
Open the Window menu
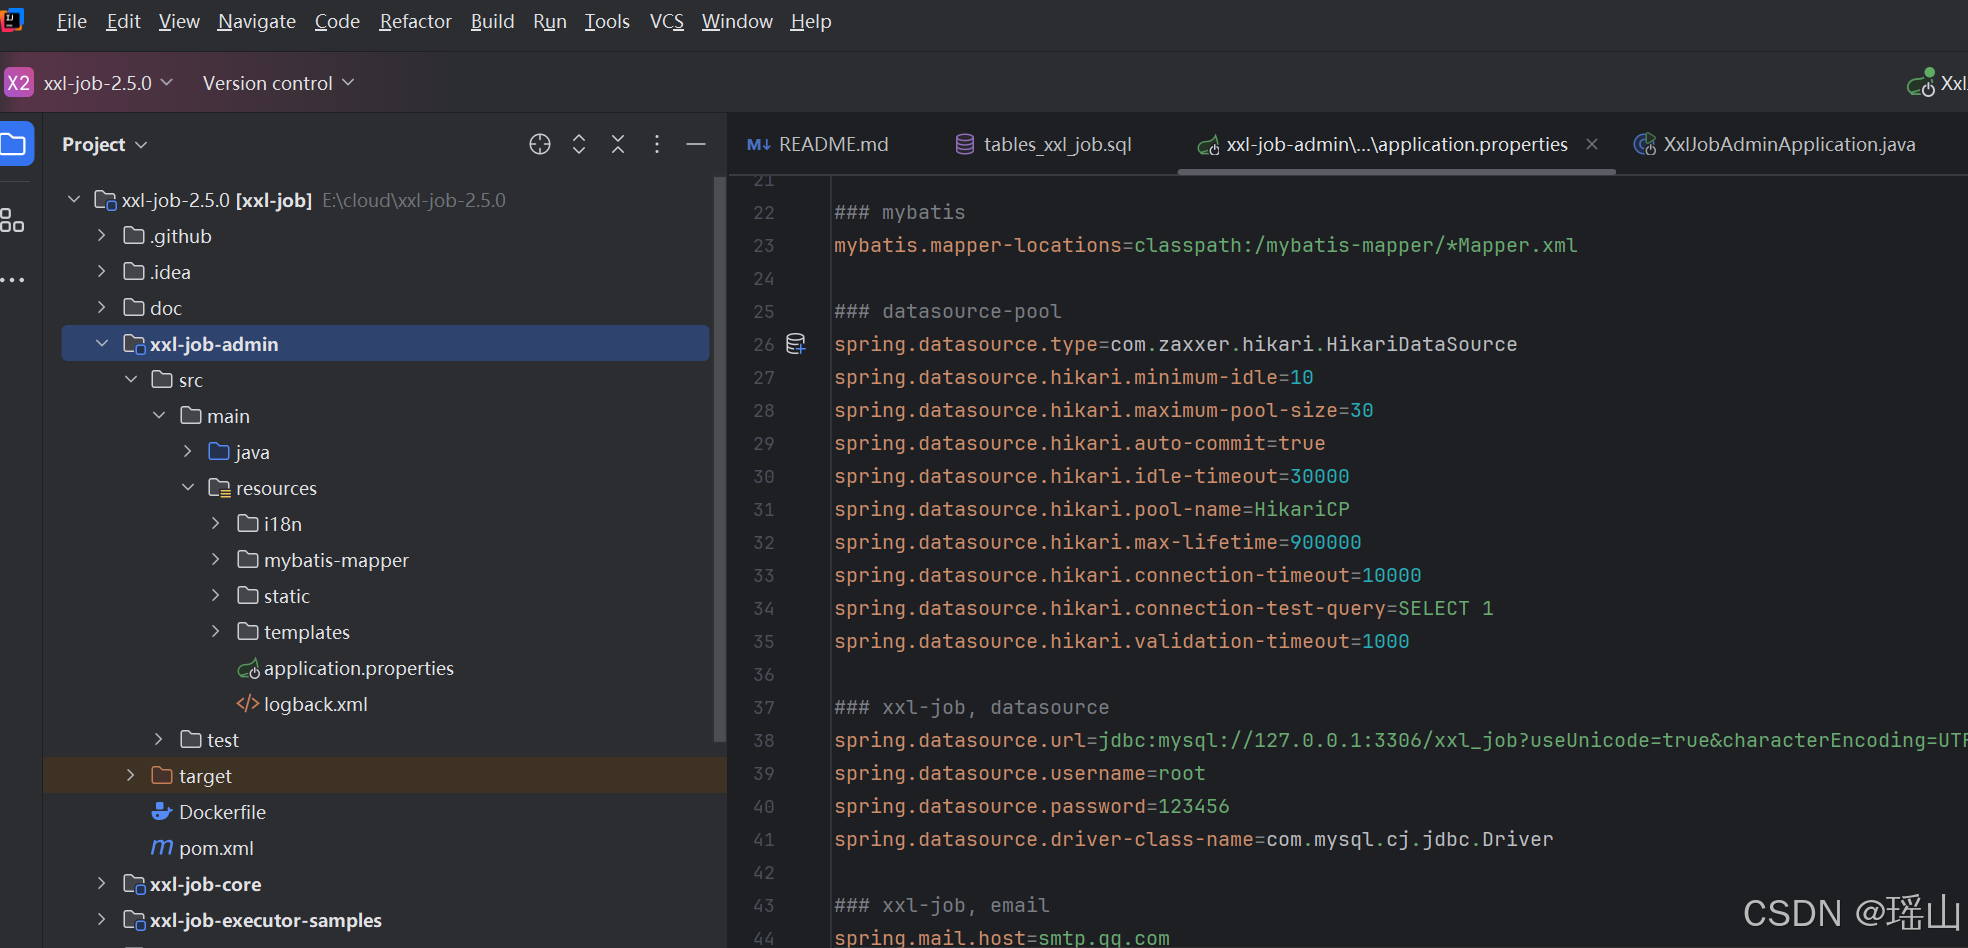pyautogui.click(x=737, y=21)
